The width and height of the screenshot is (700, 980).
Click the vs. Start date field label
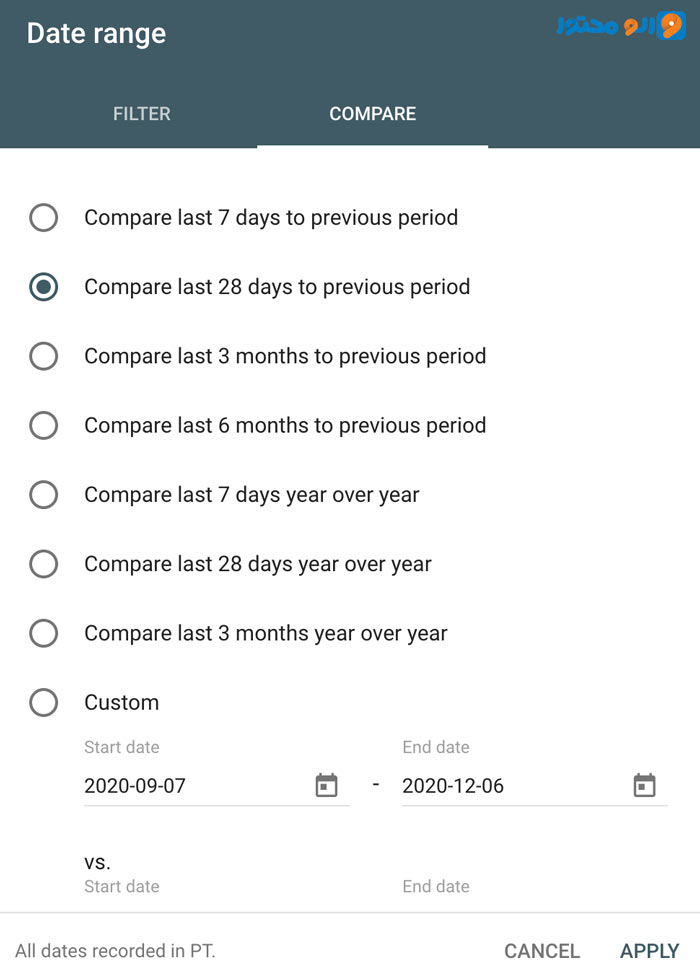tap(122, 886)
